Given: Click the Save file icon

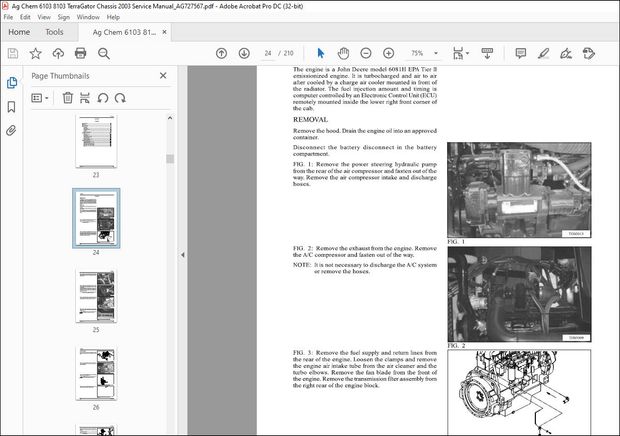Looking at the screenshot, I should click(13, 53).
